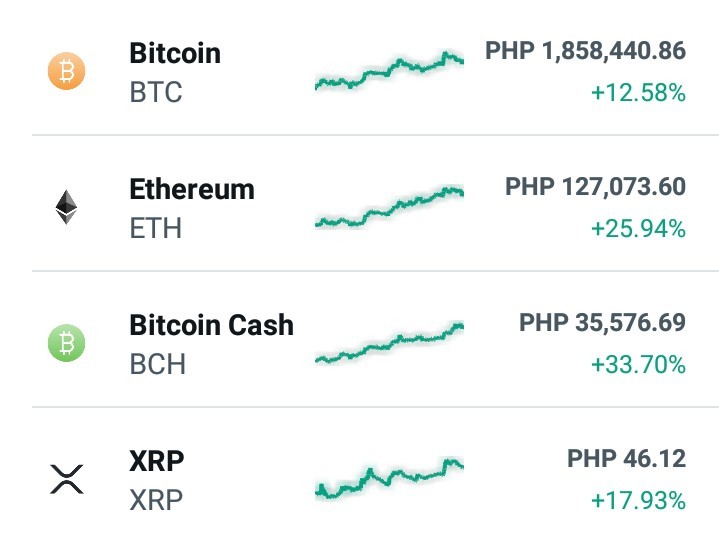Click the +17.93% XRP change percentage

[x=638, y=500]
